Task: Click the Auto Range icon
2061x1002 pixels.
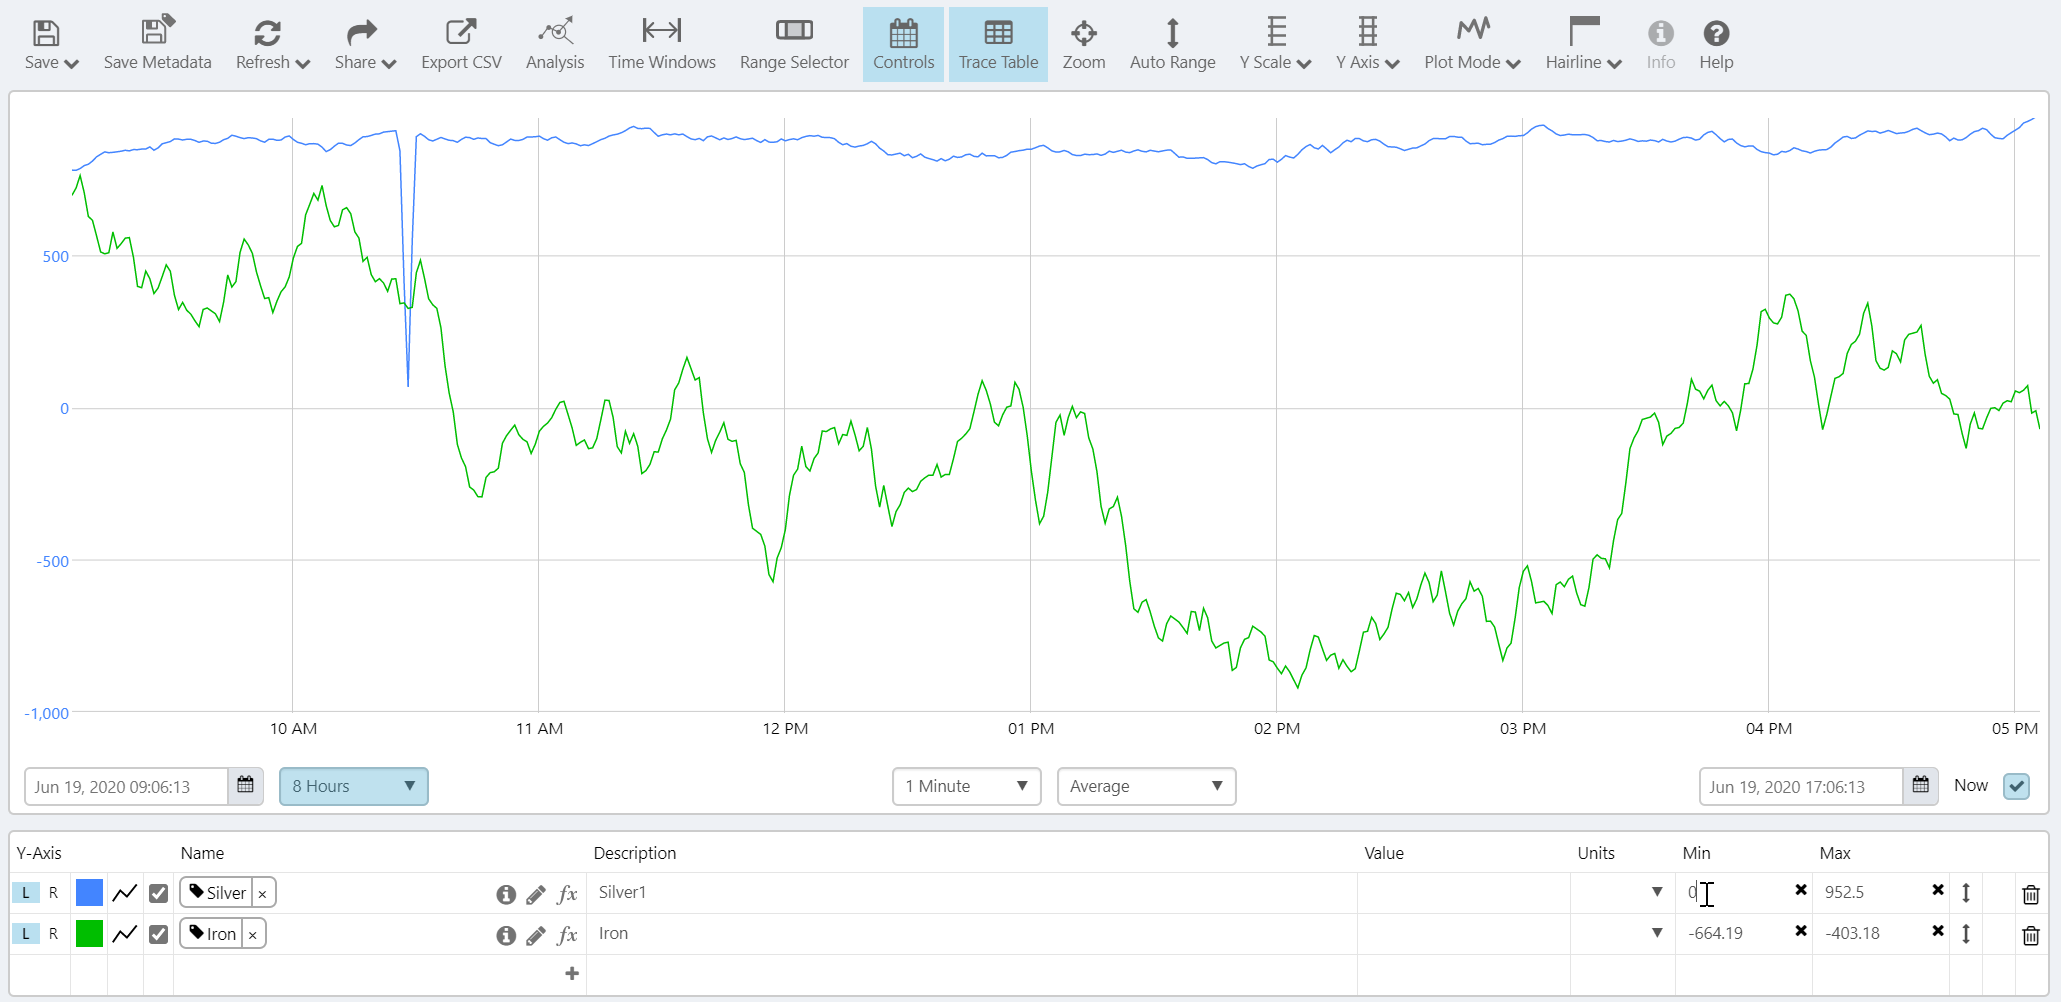Action: pos(1172,33)
